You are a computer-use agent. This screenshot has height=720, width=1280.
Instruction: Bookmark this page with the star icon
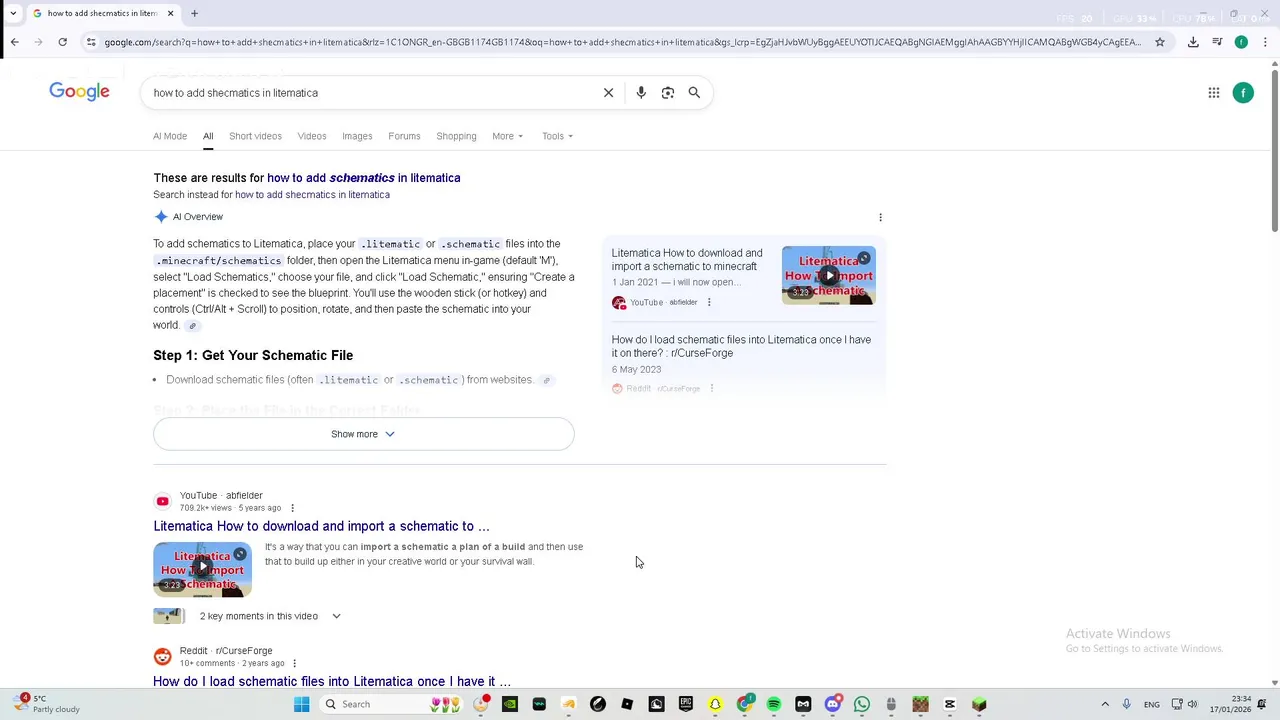pyautogui.click(x=1160, y=42)
